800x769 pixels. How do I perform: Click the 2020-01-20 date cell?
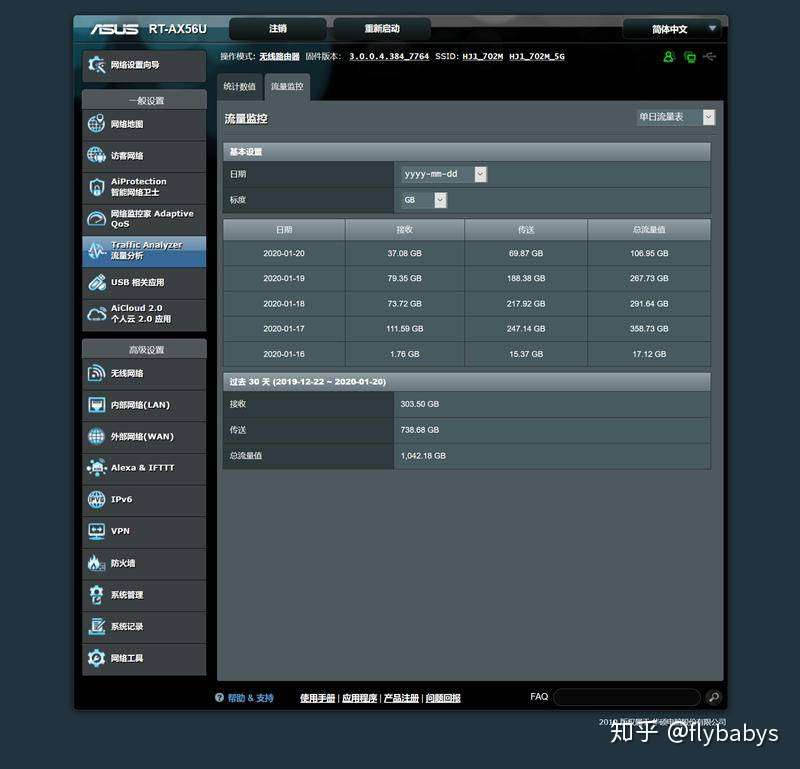284,253
